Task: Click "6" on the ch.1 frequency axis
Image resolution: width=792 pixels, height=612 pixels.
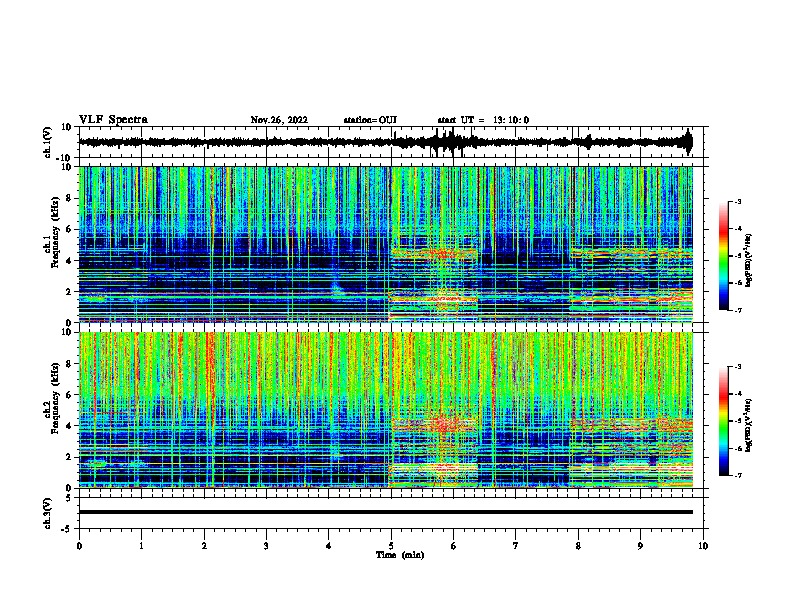Action: click(70, 230)
